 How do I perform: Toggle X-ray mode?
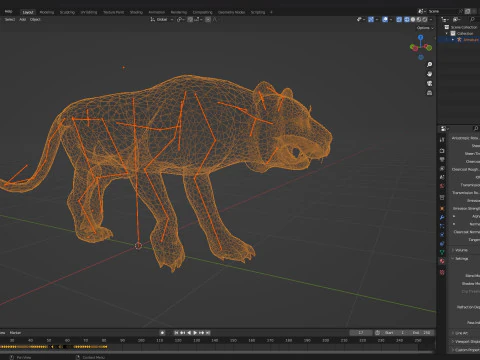(399, 20)
